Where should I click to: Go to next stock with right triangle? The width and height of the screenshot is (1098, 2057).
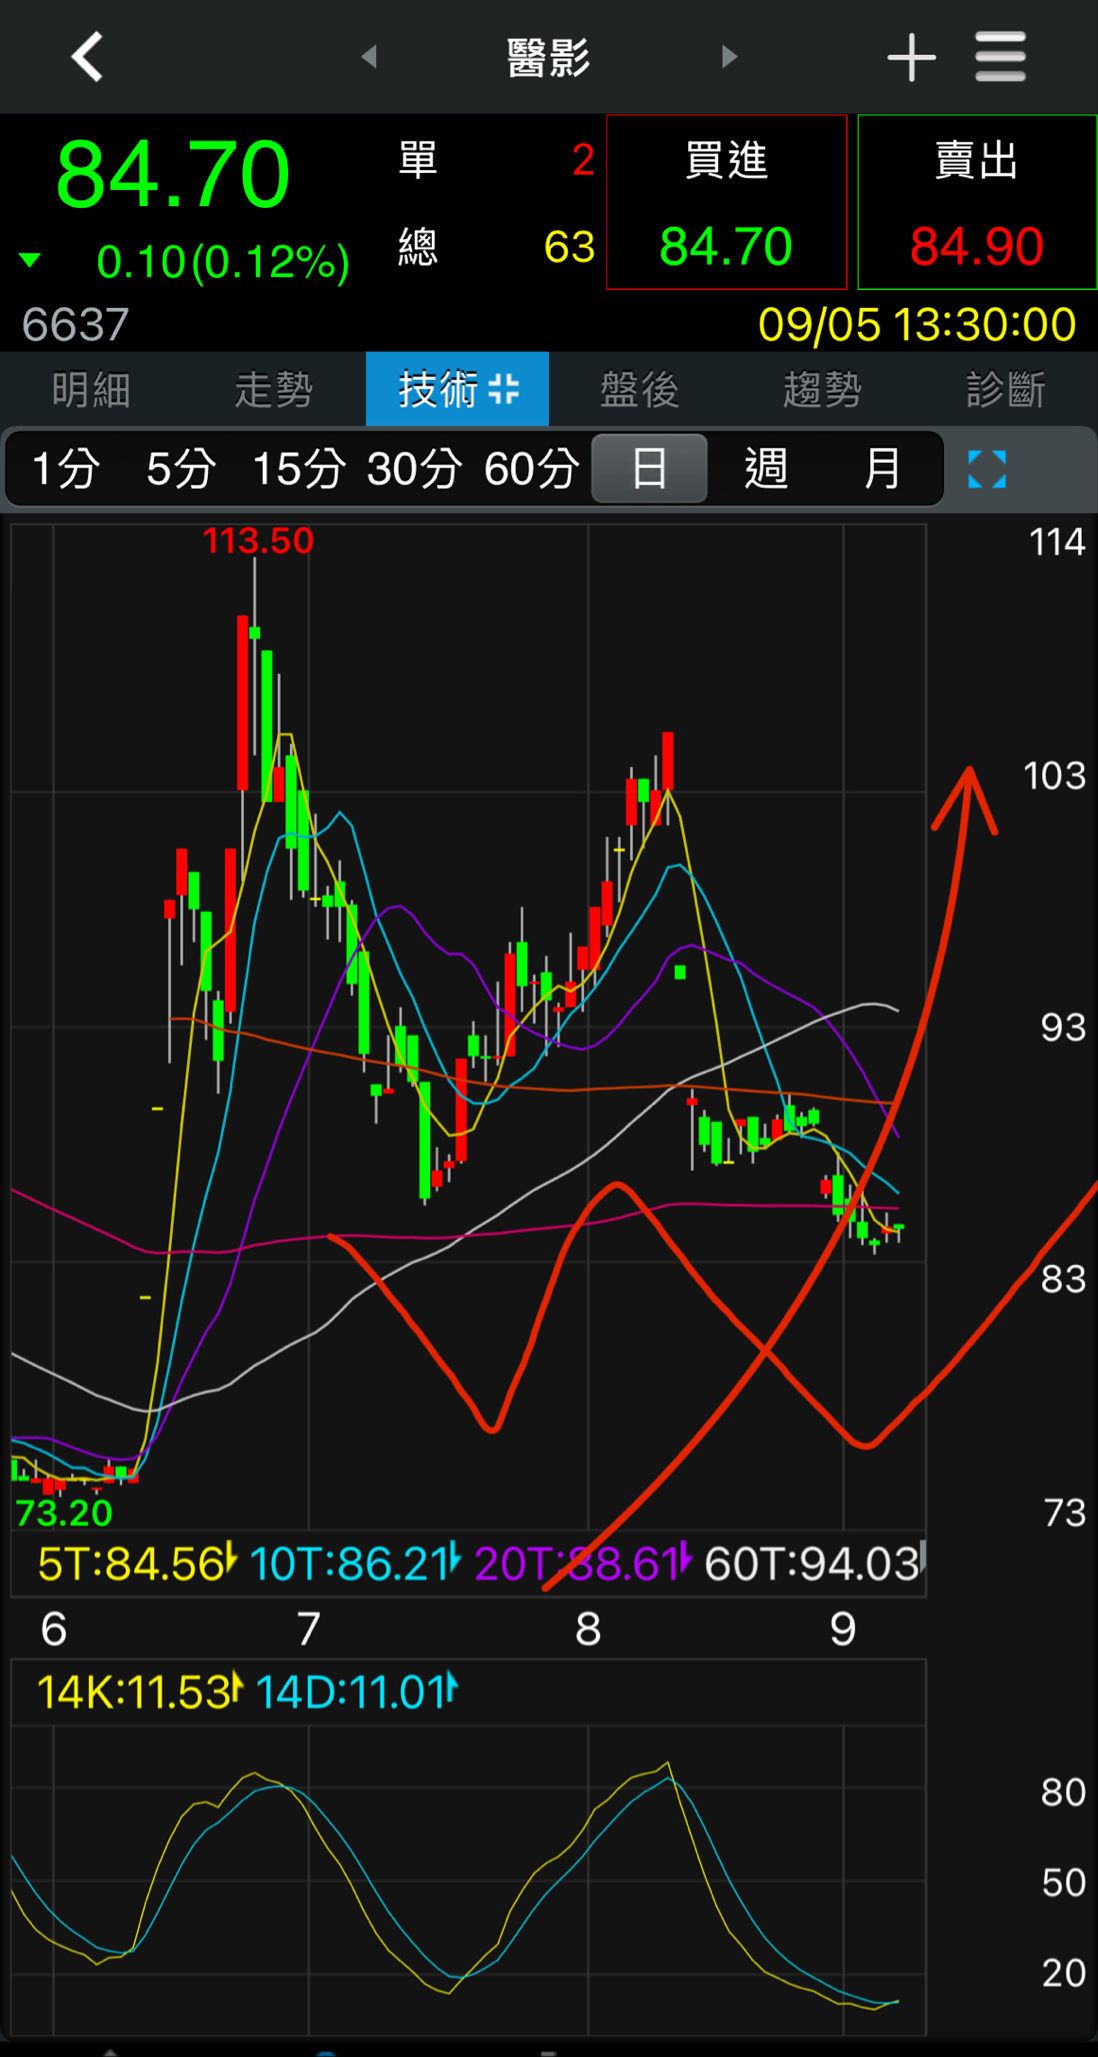coord(729,57)
